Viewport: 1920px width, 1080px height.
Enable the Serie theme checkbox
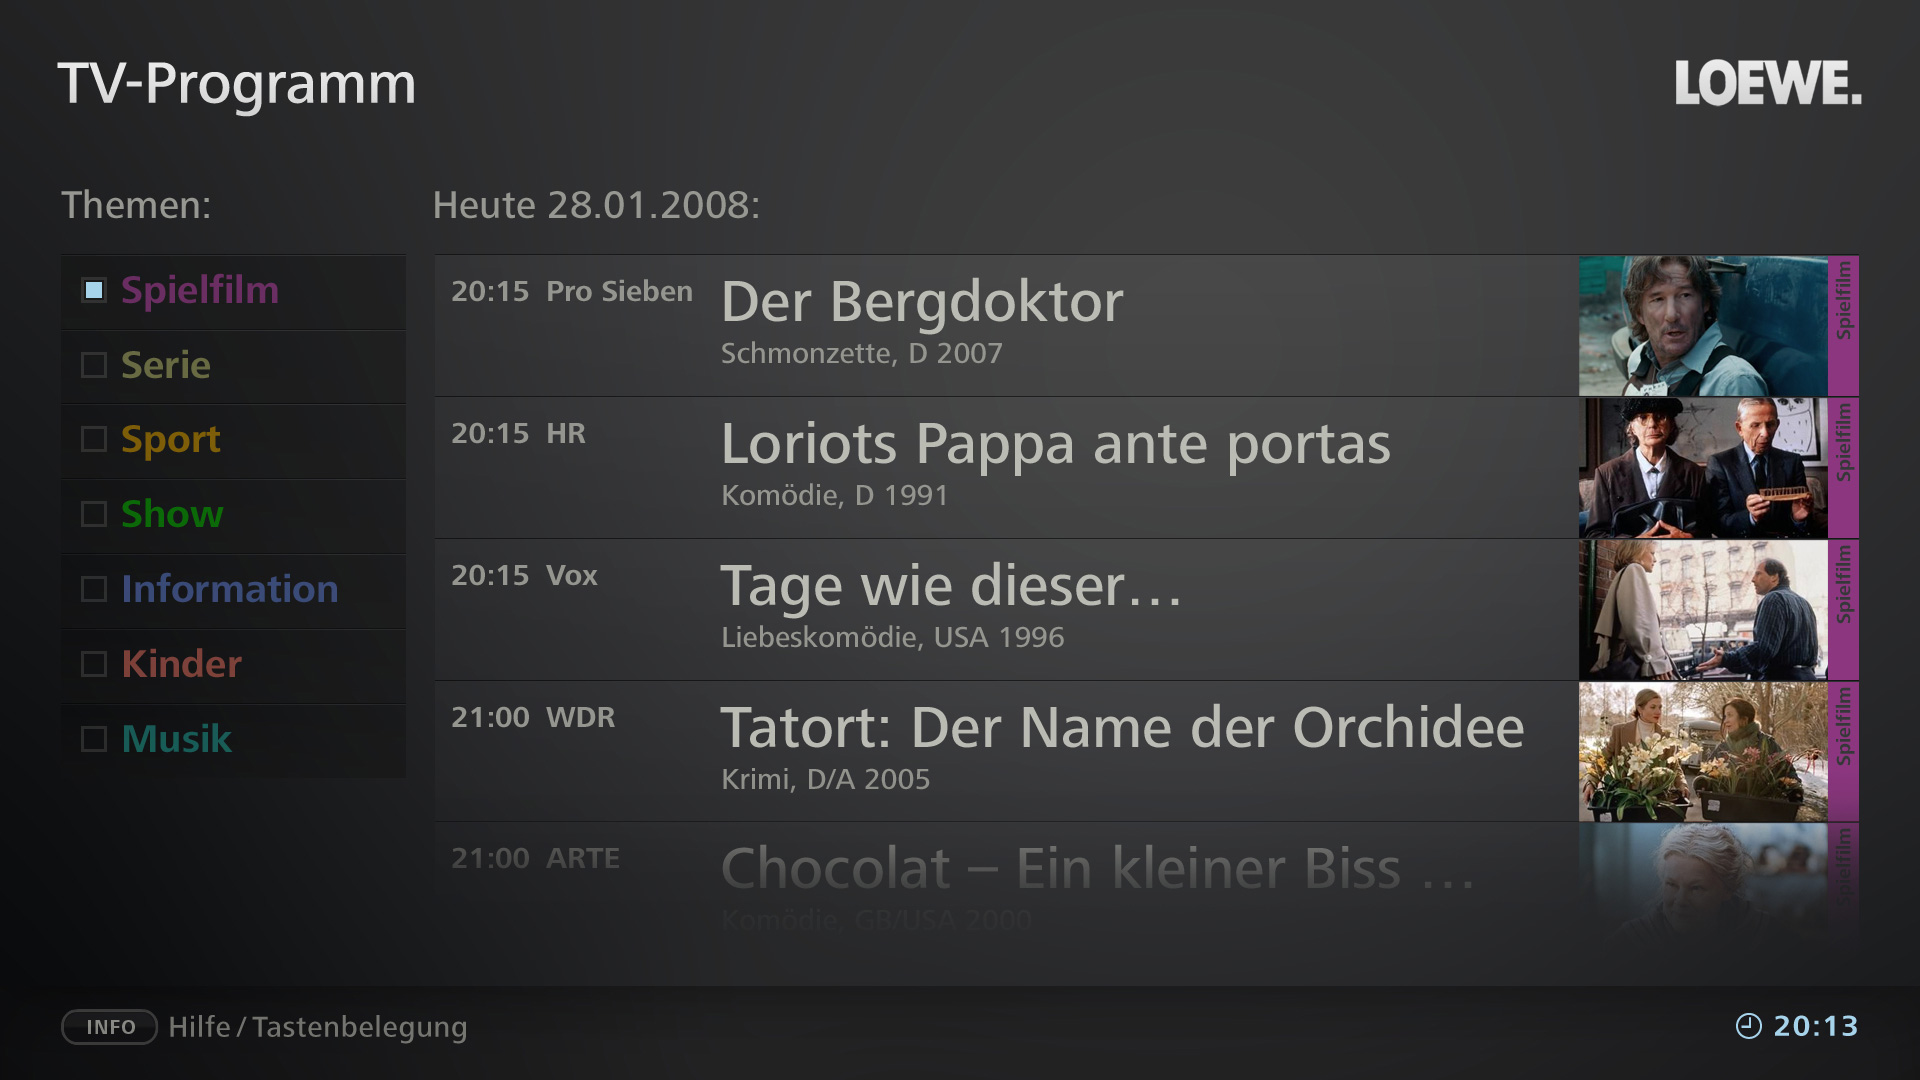(x=94, y=365)
